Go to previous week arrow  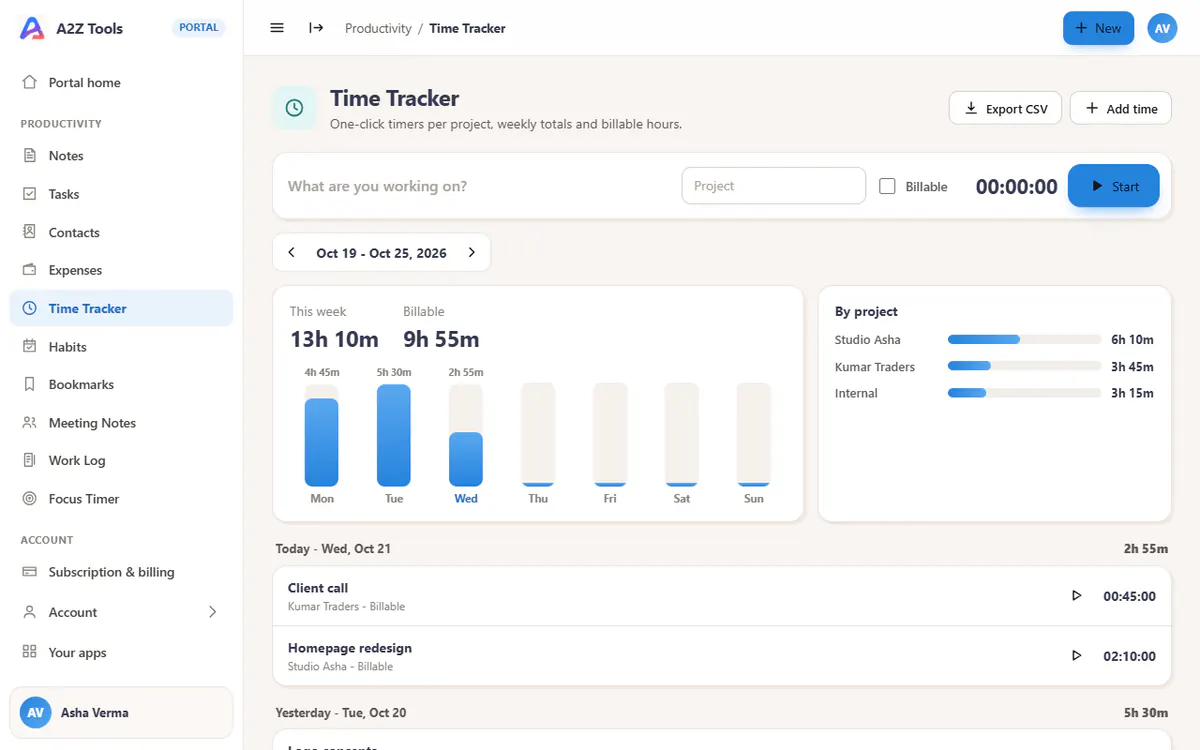pos(291,253)
